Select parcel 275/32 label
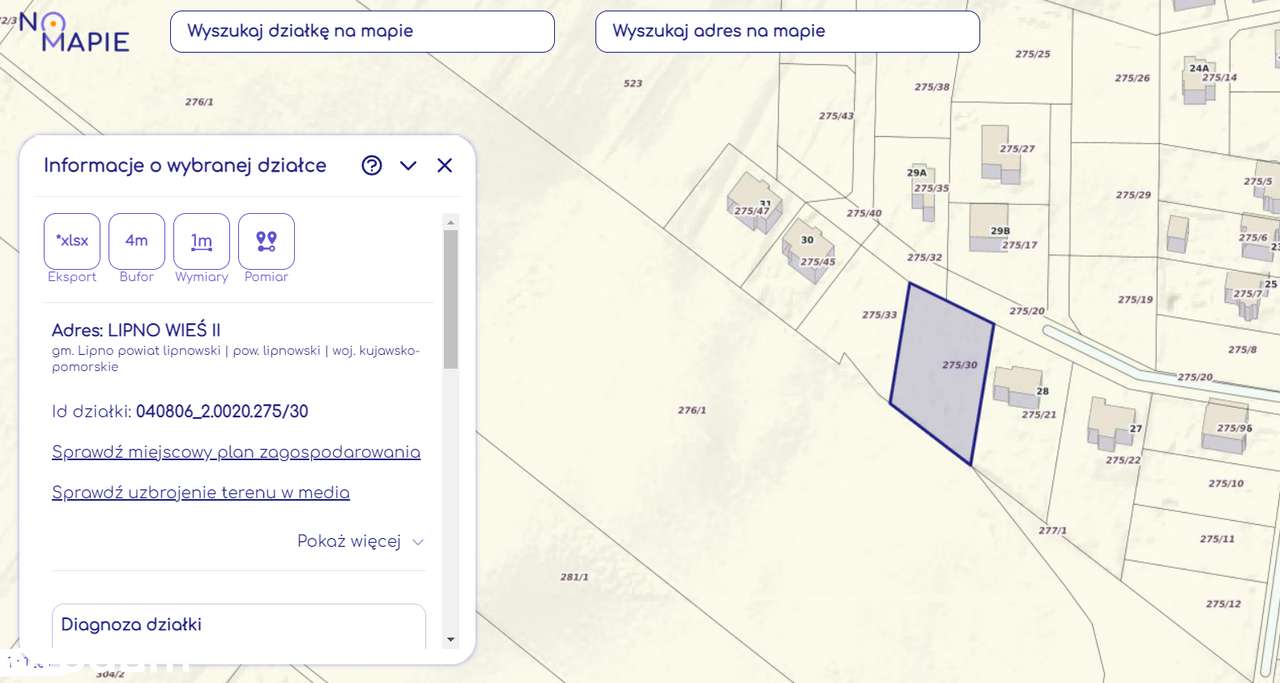Screen dimensions: 1280x683 pos(925,257)
